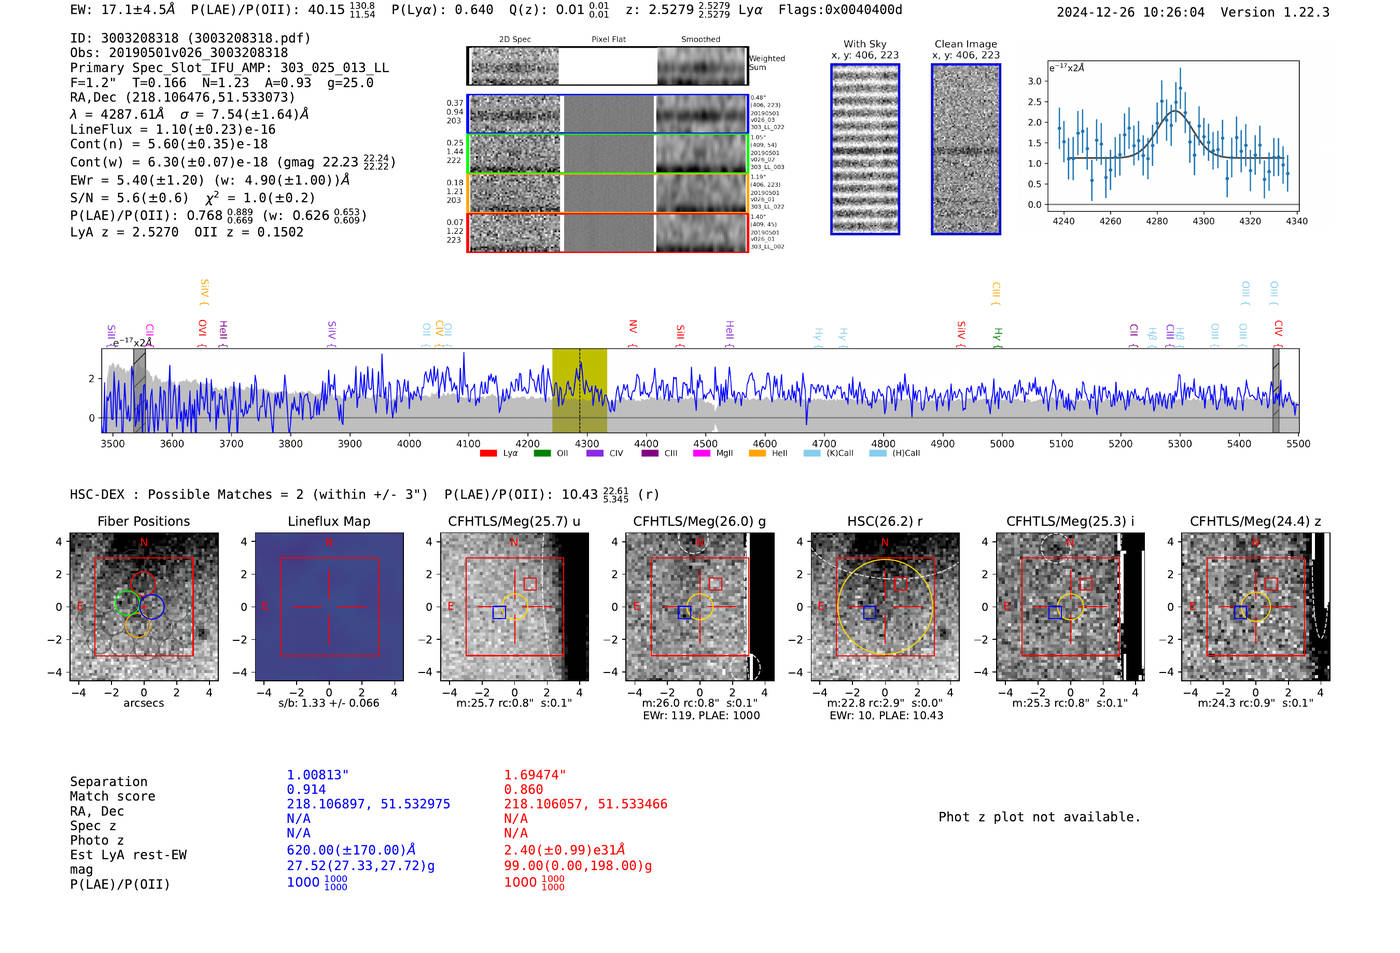Open the CFHTLS/Meg(24.4) z band cutout
Viewport: 1400px width, 953px height.
click(x=1256, y=607)
